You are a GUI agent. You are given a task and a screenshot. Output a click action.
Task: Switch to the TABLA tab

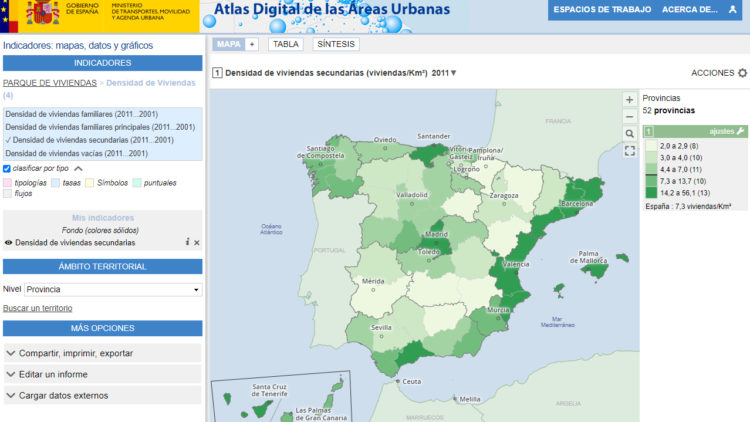tap(285, 44)
